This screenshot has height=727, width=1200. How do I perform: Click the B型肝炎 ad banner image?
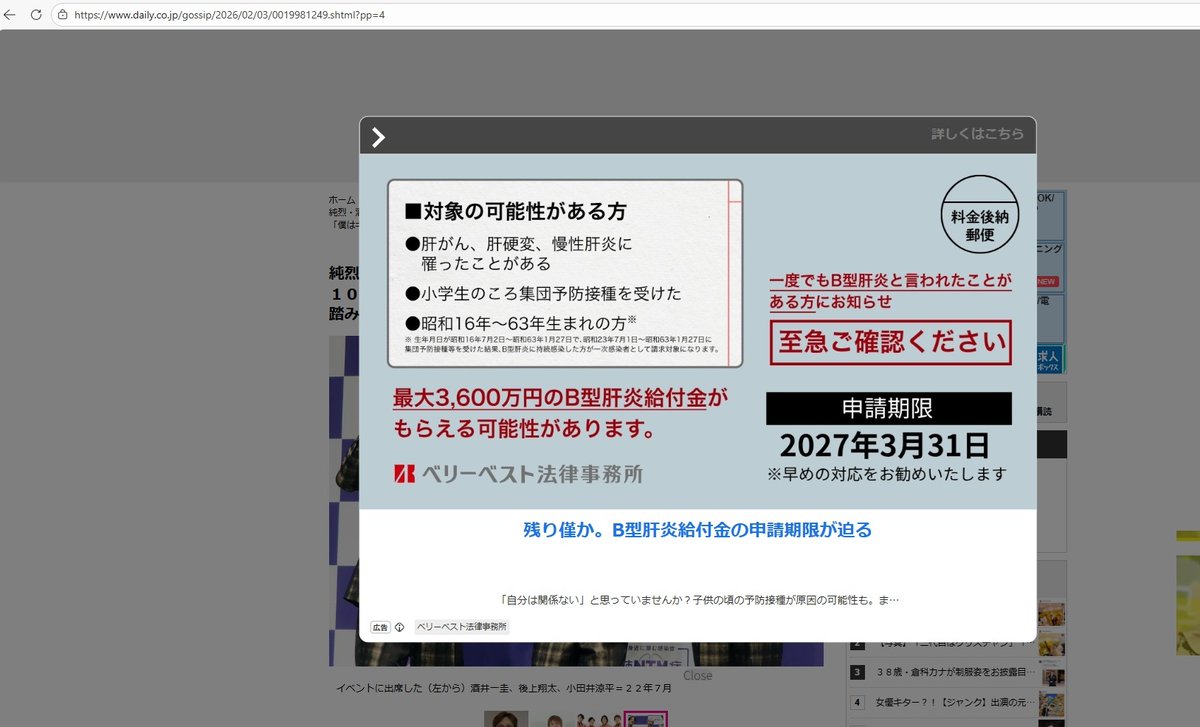698,332
